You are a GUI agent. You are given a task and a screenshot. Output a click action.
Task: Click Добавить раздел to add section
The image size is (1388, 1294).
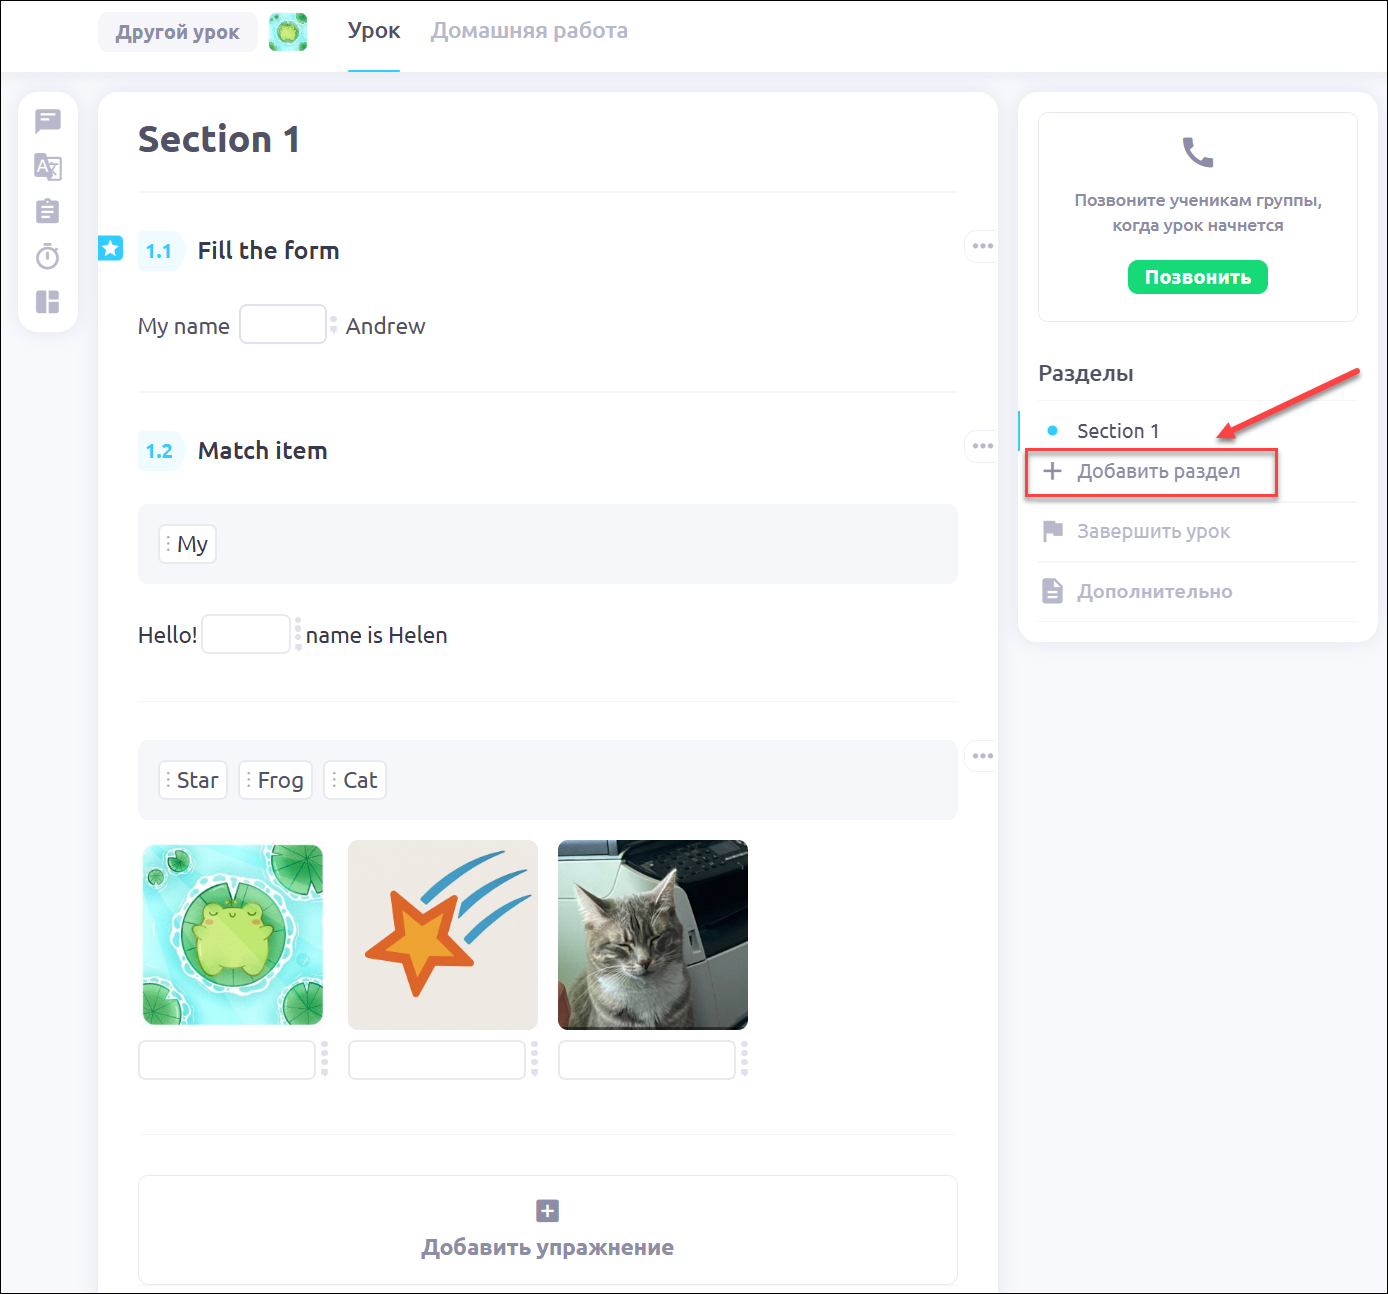pos(1157,472)
